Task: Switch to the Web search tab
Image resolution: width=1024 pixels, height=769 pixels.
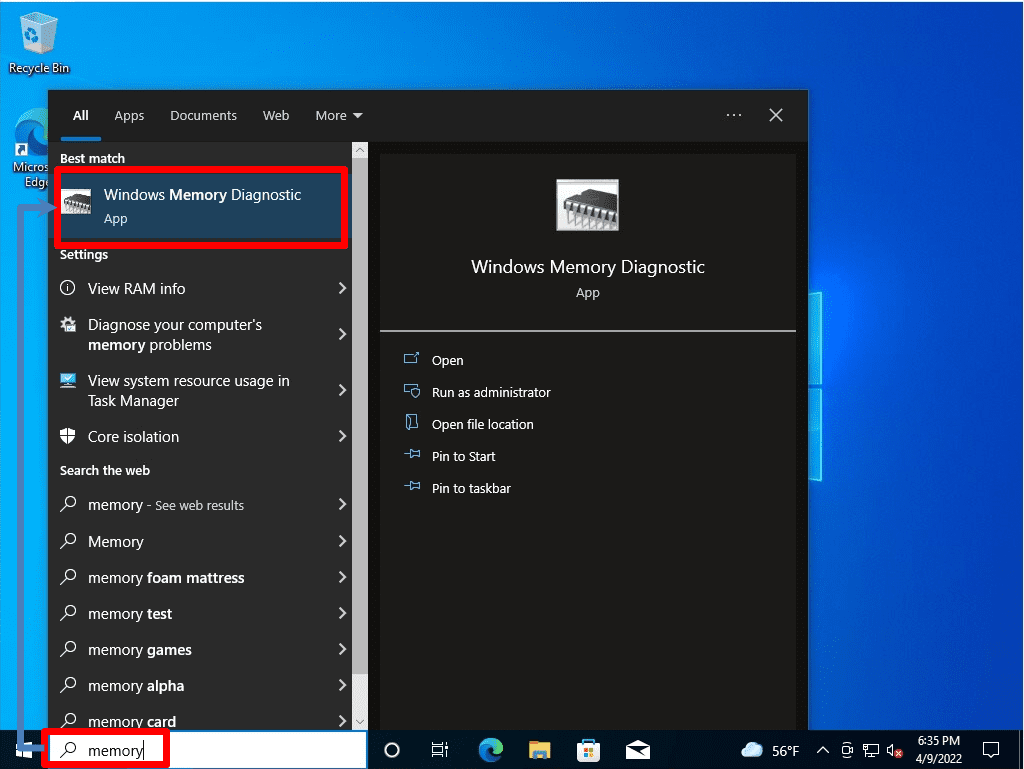Action: point(276,116)
